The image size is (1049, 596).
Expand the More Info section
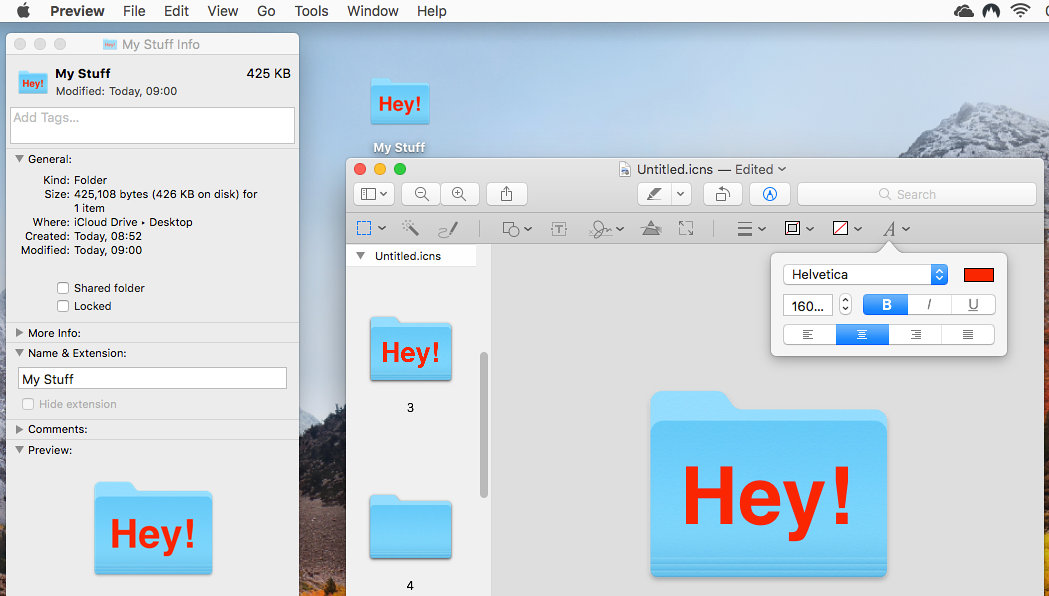pyautogui.click(x=18, y=332)
